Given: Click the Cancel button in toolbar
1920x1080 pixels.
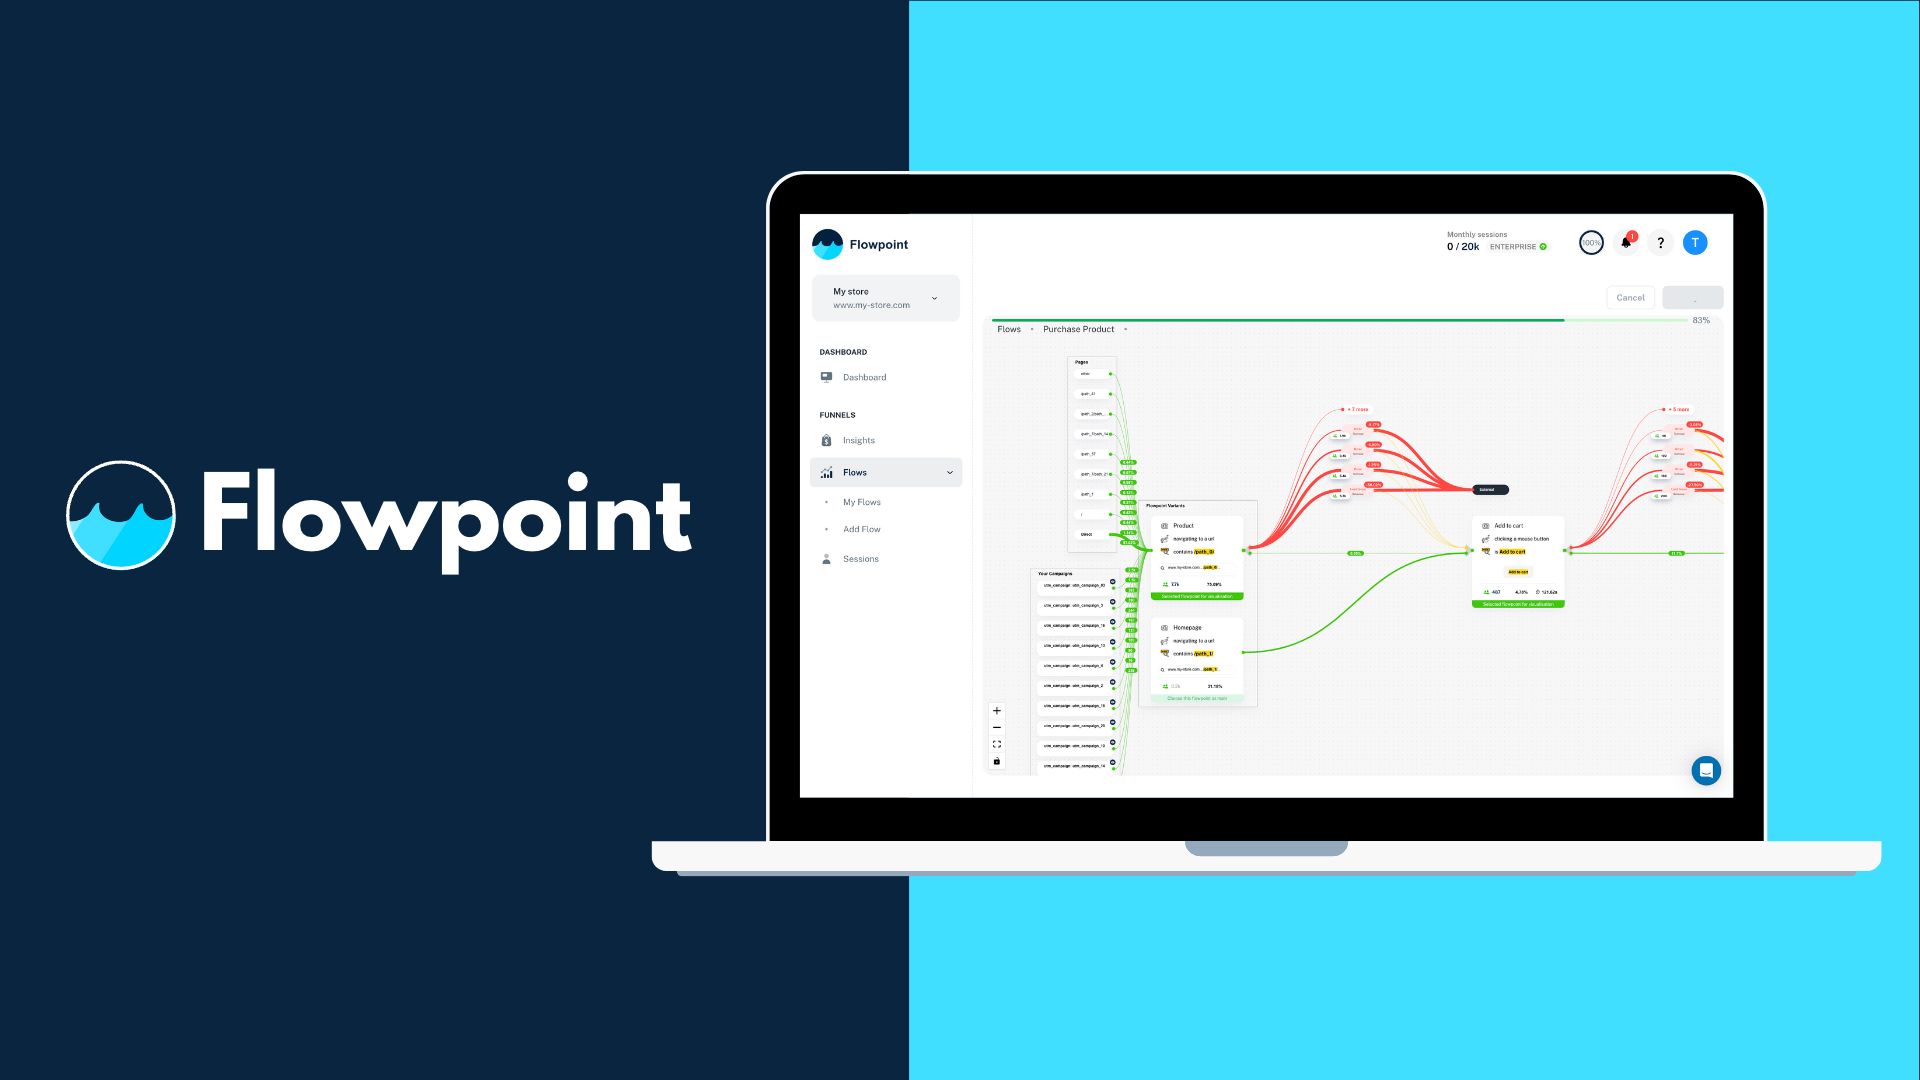Looking at the screenshot, I should point(1631,295).
